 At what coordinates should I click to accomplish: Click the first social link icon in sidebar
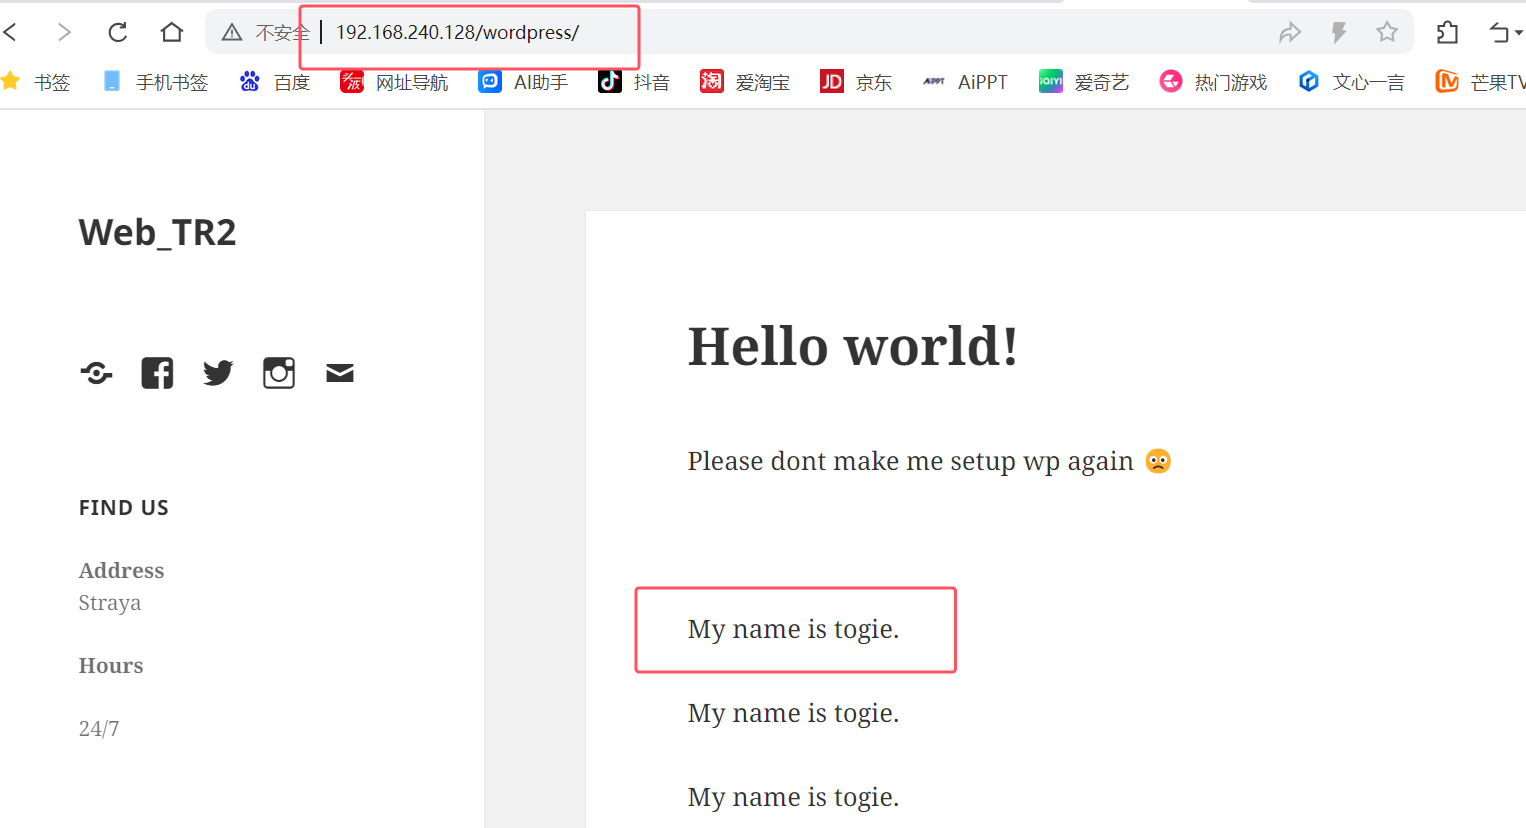(x=96, y=373)
